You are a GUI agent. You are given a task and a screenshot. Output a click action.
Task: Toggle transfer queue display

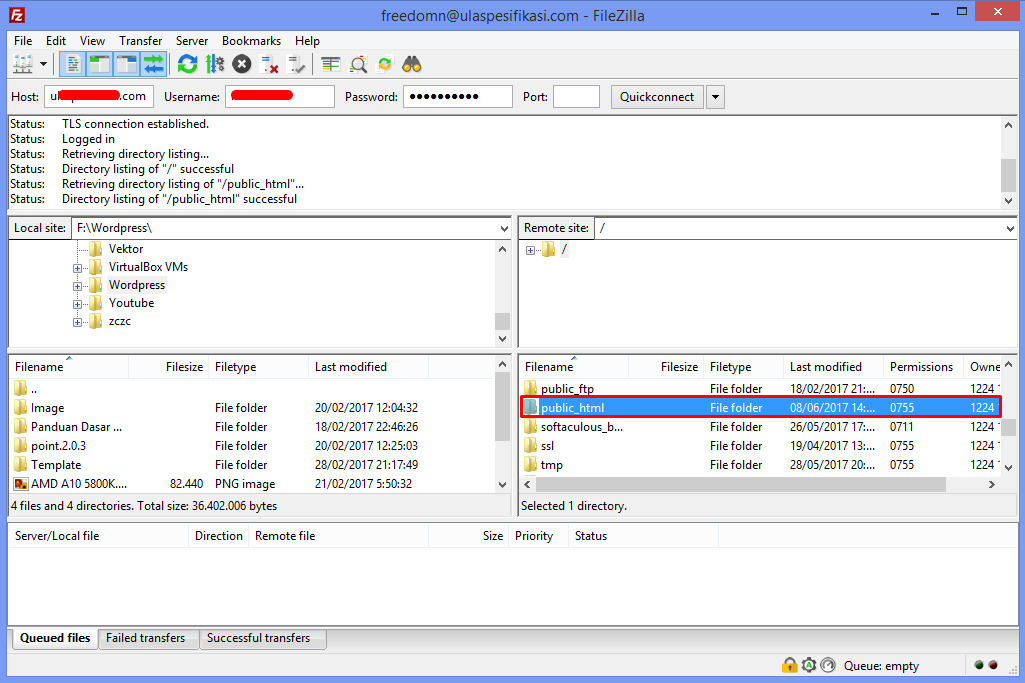click(x=154, y=64)
